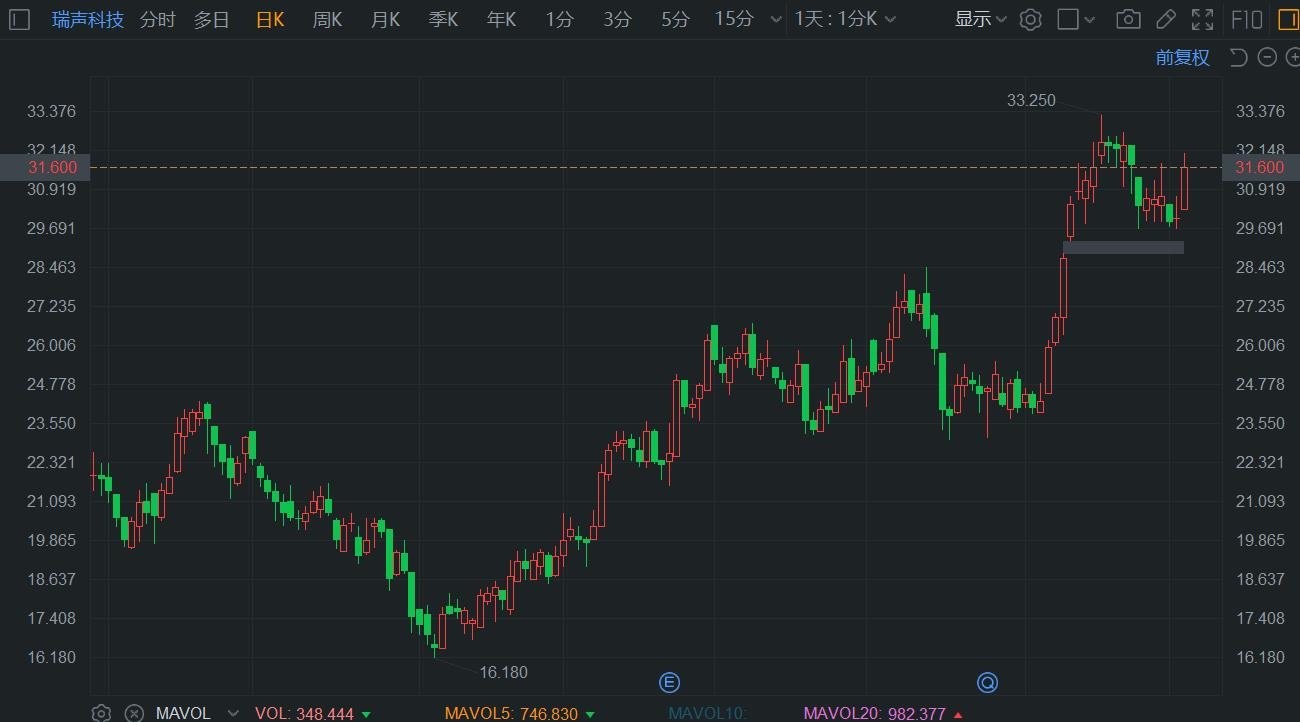Image resolution: width=1300 pixels, height=722 pixels.
Task: Select the 周K weekly tab
Action: pos(327,19)
